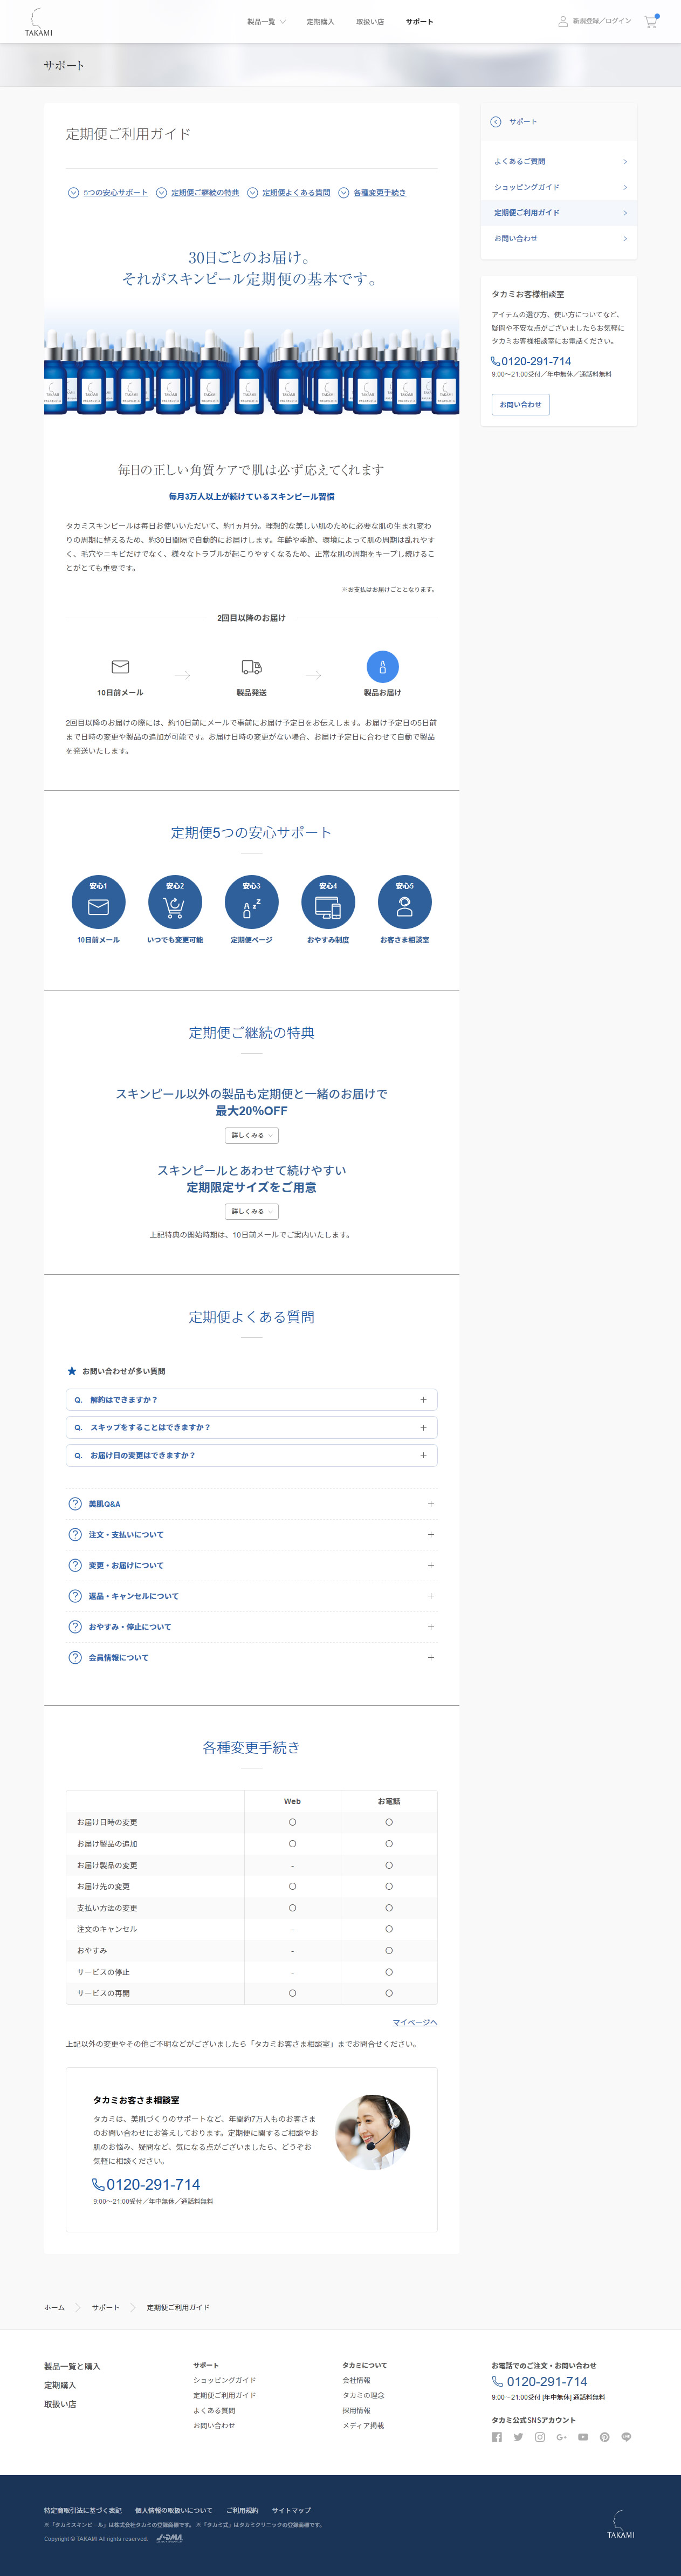Open the 製品一覧 dropdown in top navigation
The image size is (681, 2576).
click(x=267, y=21)
